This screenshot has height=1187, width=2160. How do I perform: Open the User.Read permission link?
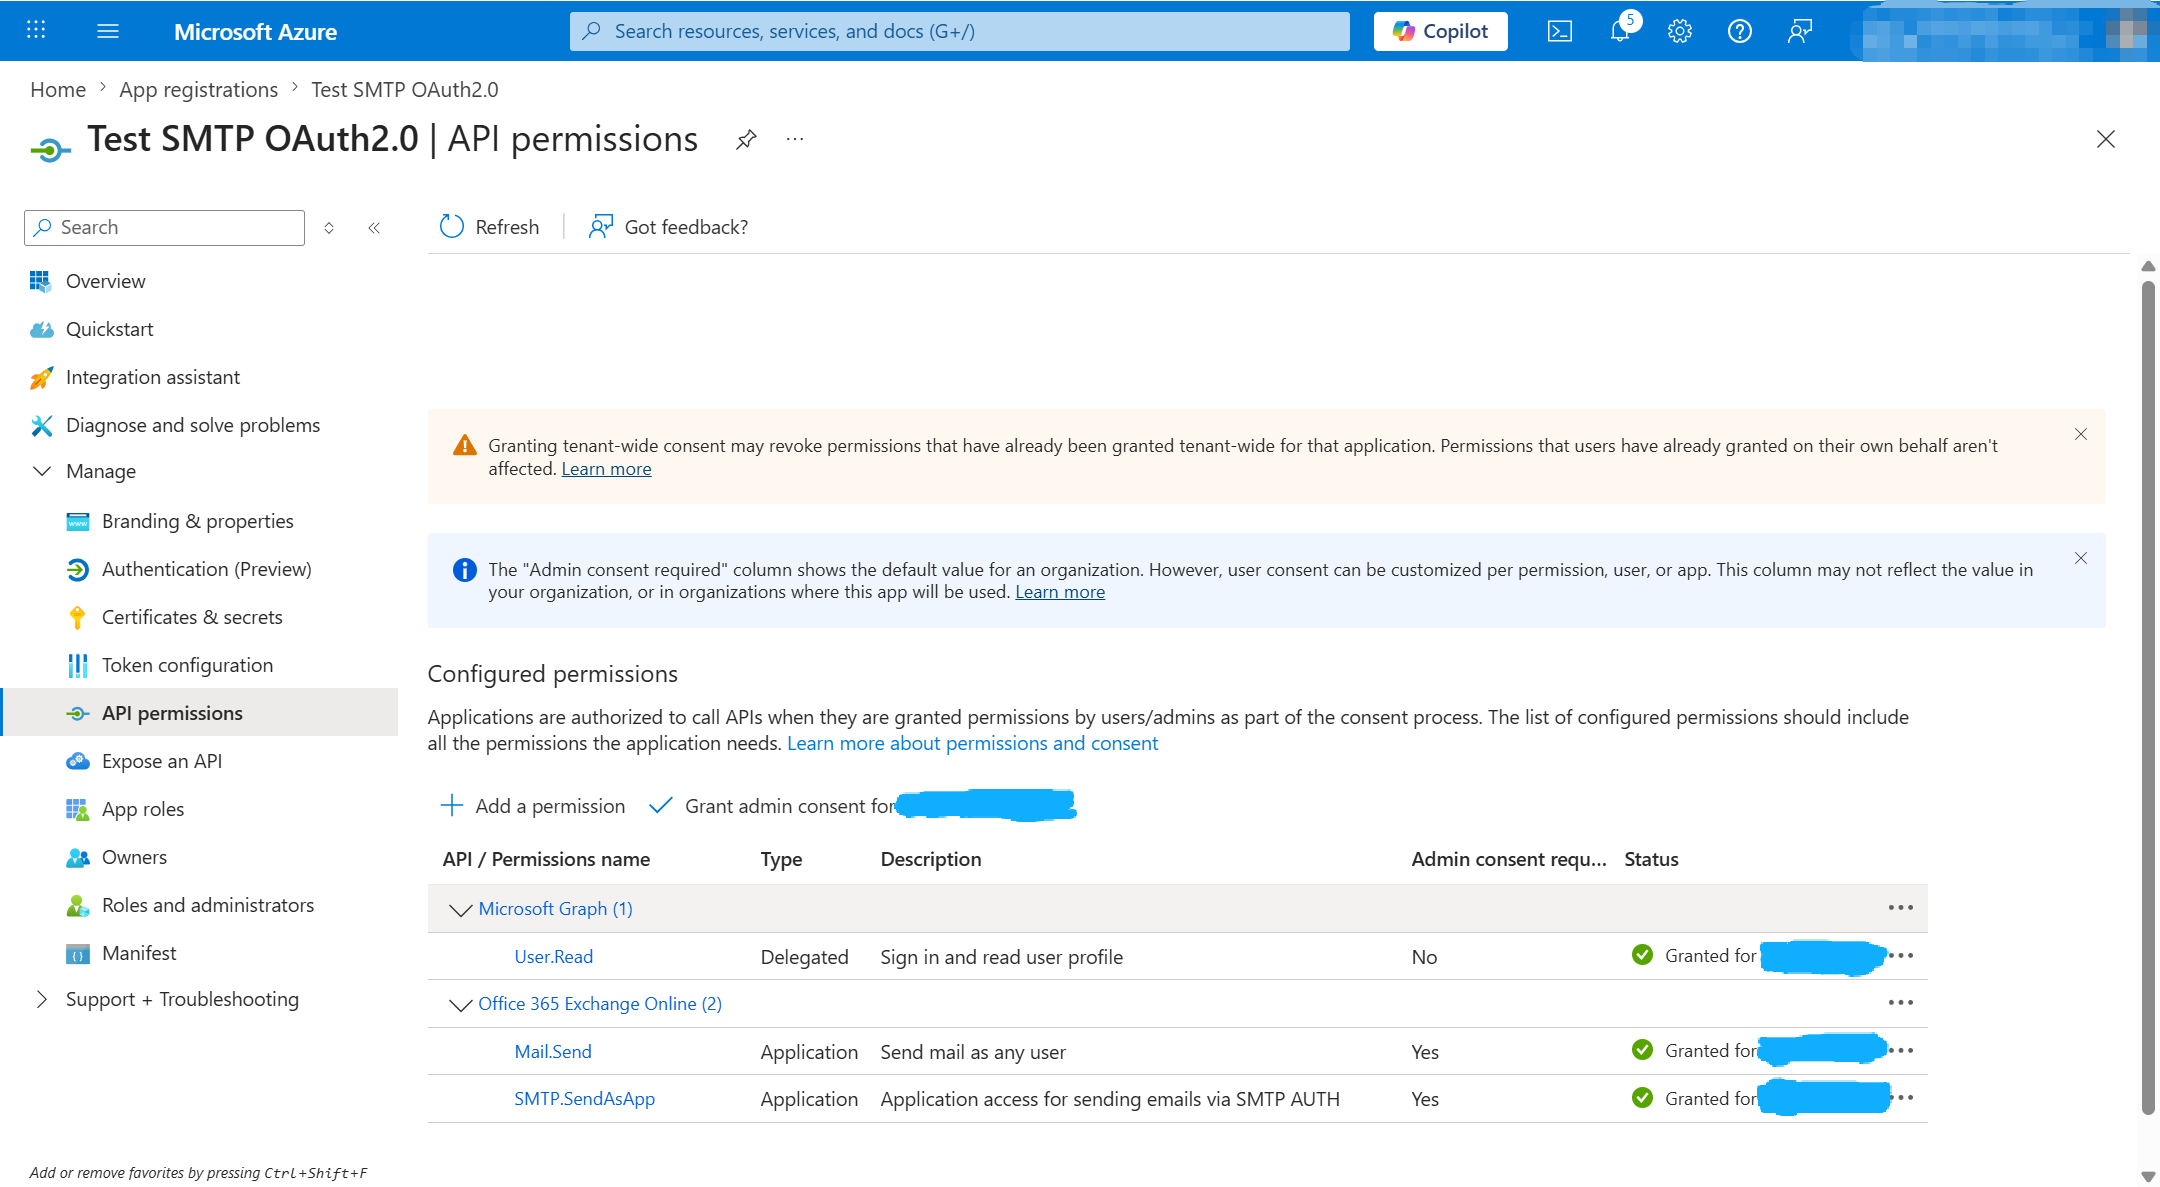coord(554,956)
